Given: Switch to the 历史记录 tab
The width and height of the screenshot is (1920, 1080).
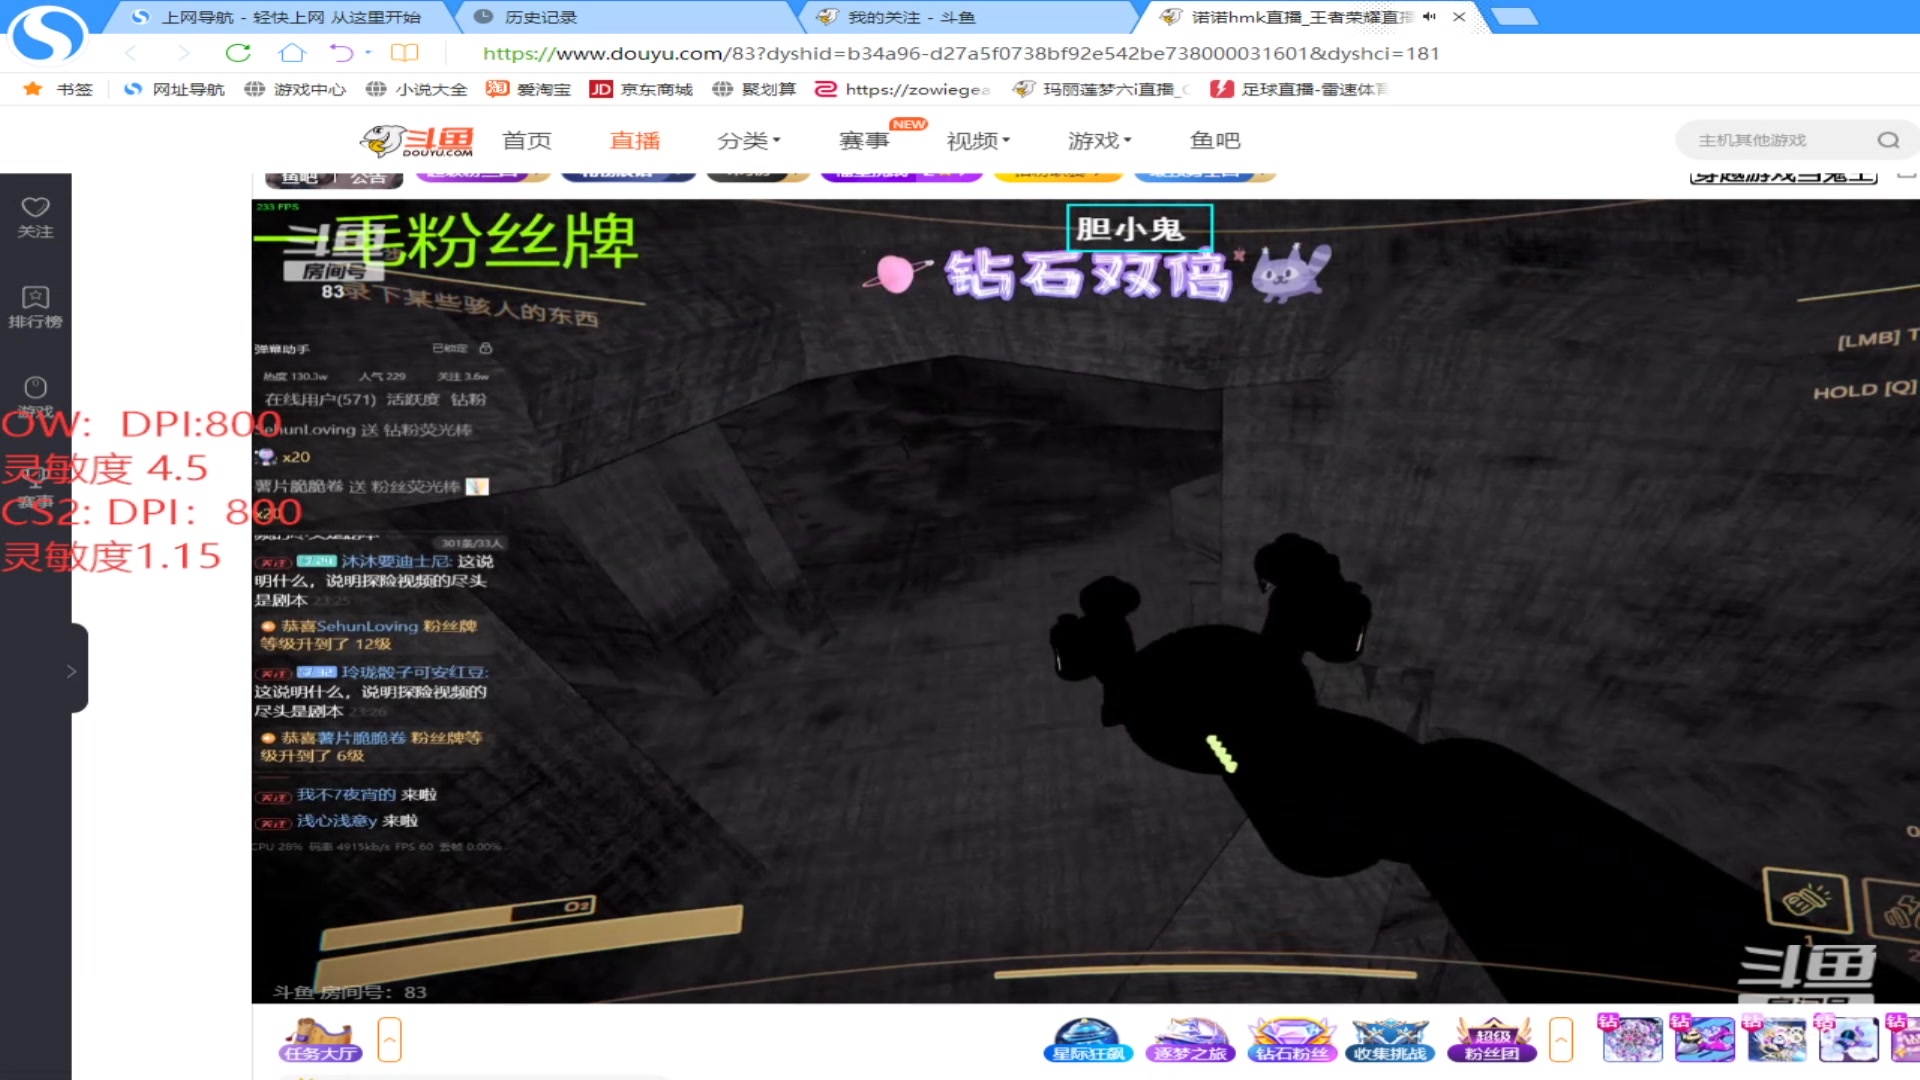Looking at the screenshot, I should tap(626, 17).
